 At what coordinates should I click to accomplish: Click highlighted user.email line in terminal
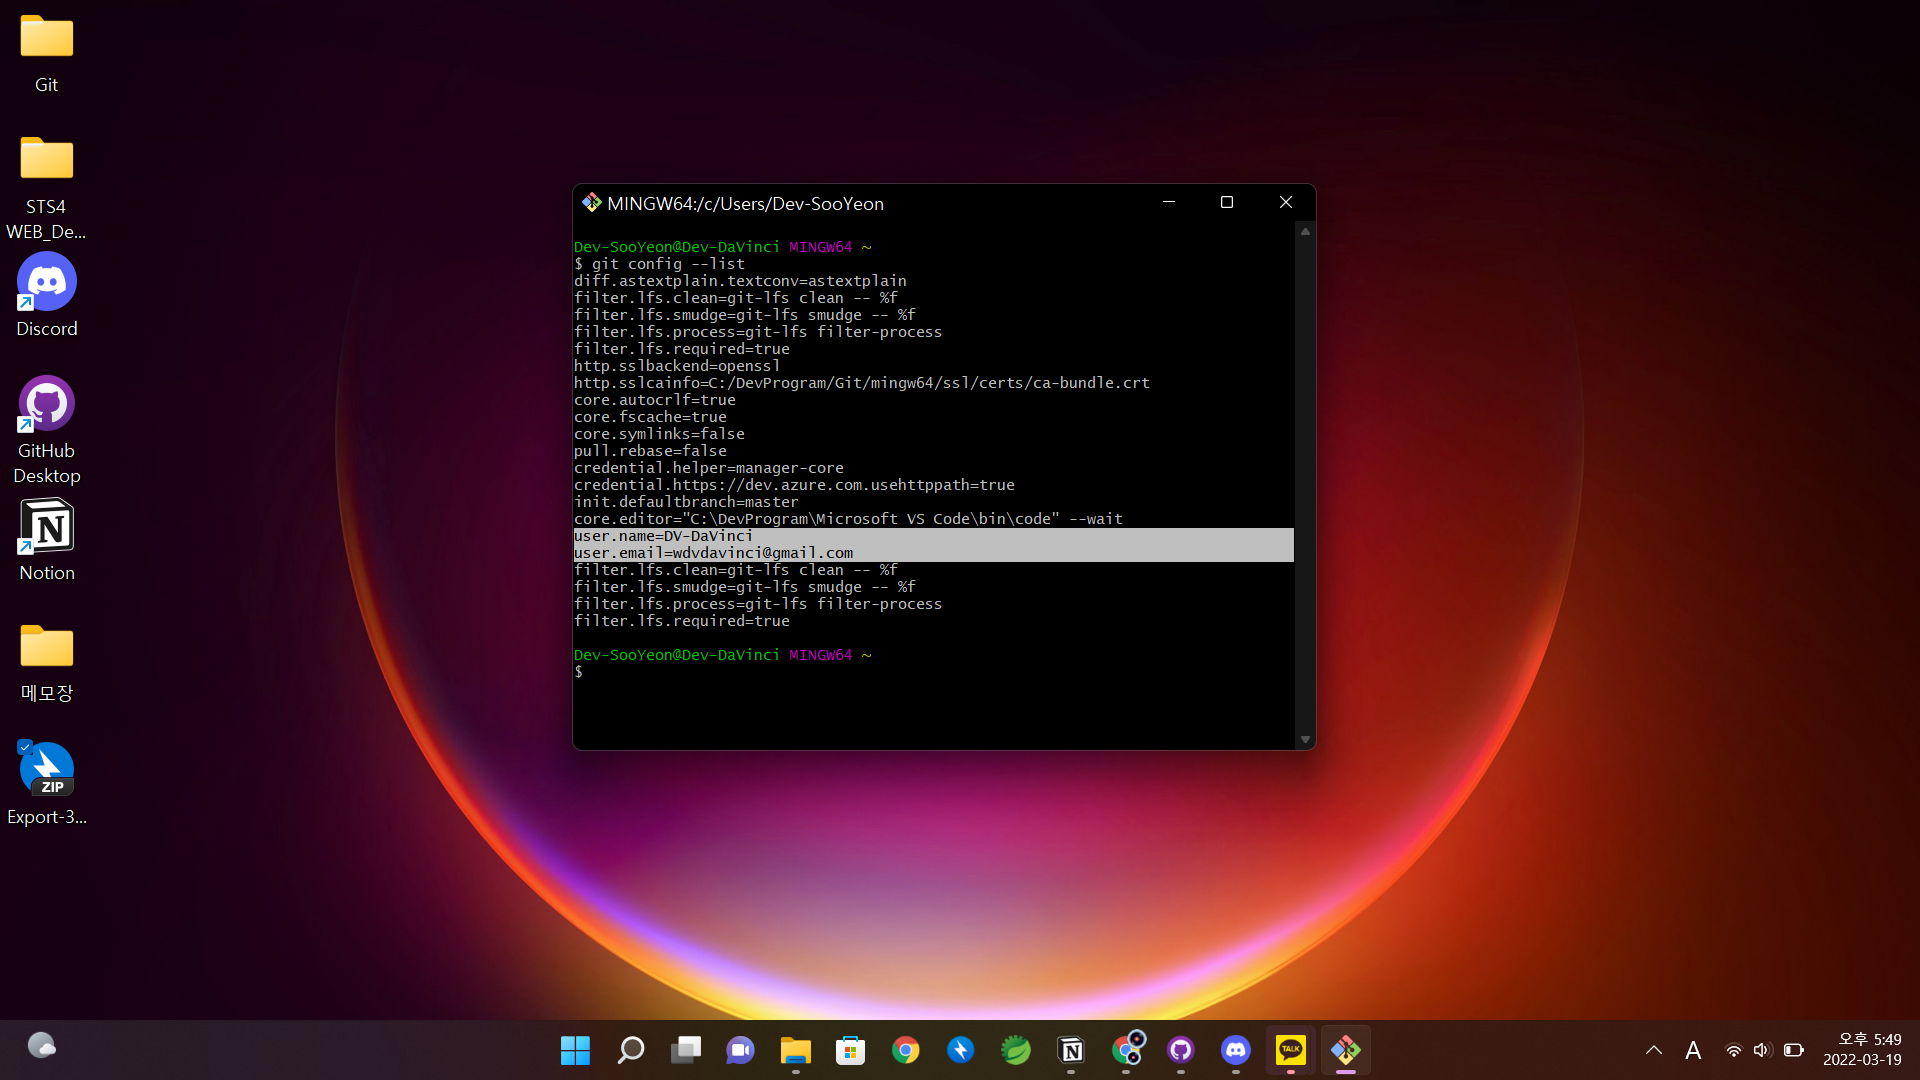tap(713, 553)
